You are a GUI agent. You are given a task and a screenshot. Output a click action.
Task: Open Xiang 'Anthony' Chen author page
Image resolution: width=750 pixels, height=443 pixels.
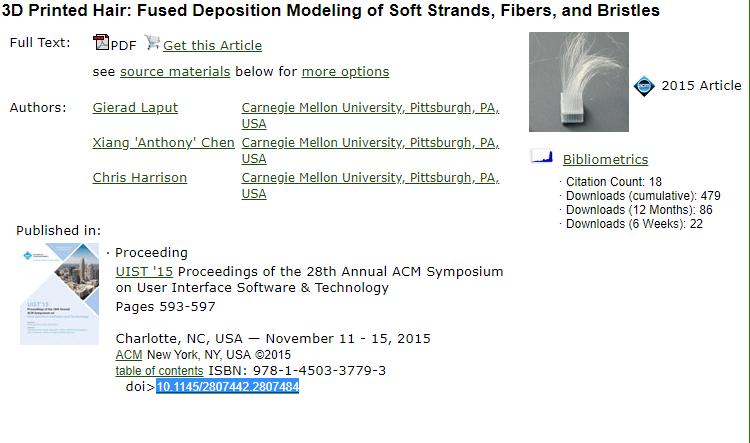pyautogui.click(x=163, y=143)
